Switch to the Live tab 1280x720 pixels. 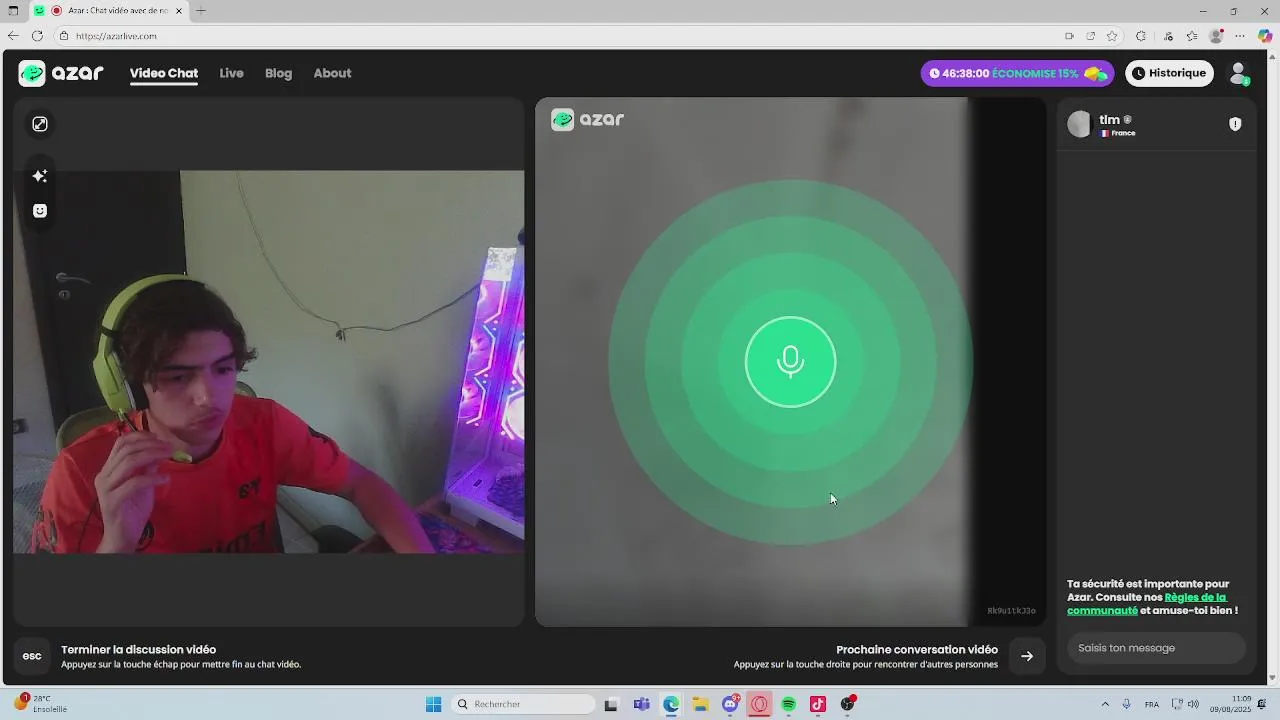(231, 73)
